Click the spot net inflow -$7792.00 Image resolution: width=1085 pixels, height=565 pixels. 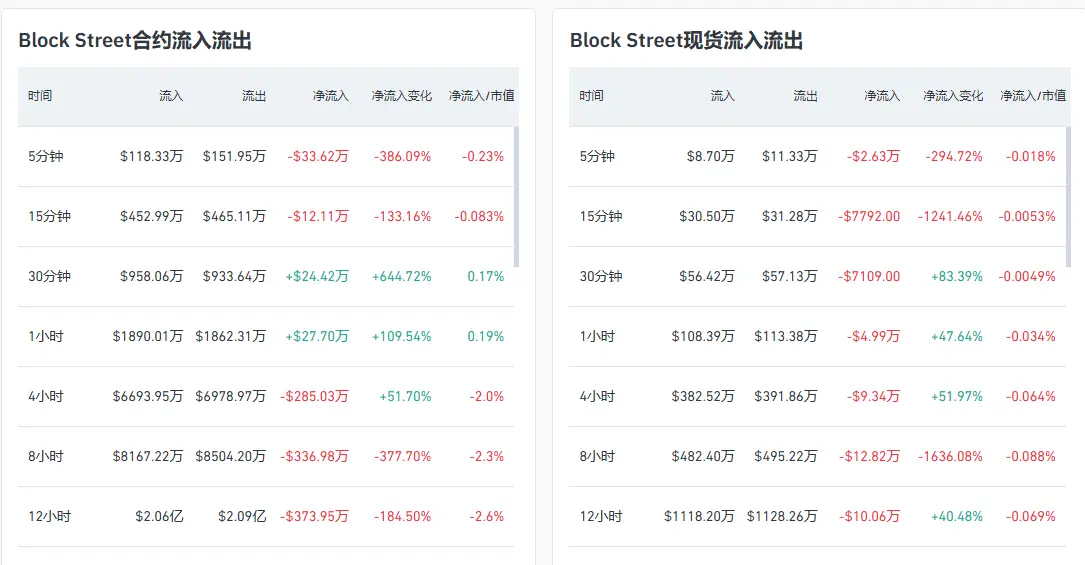point(869,216)
